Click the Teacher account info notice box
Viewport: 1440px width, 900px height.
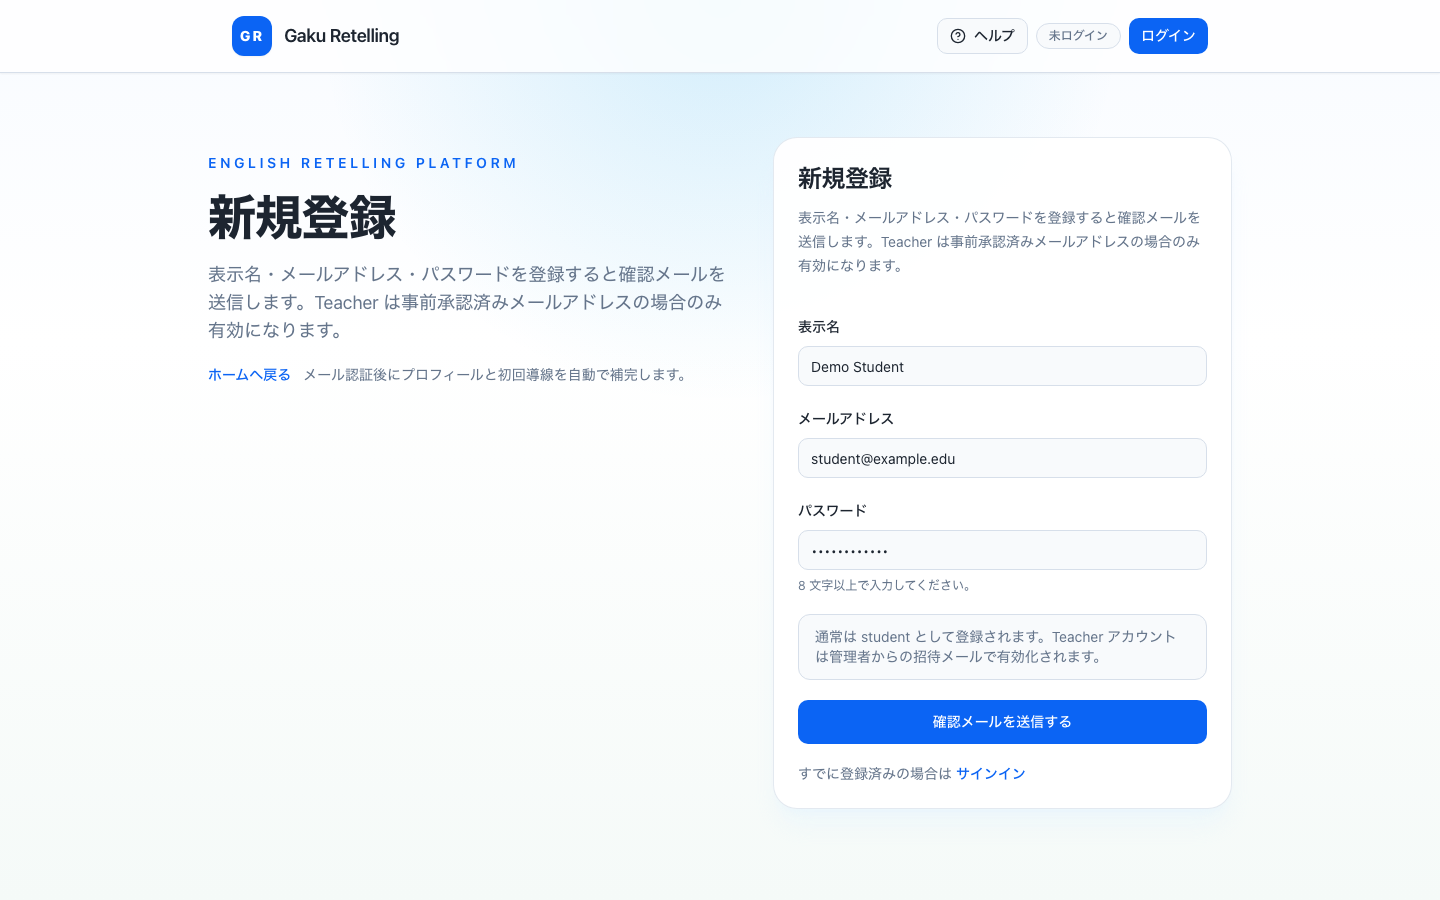pos(1002,647)
